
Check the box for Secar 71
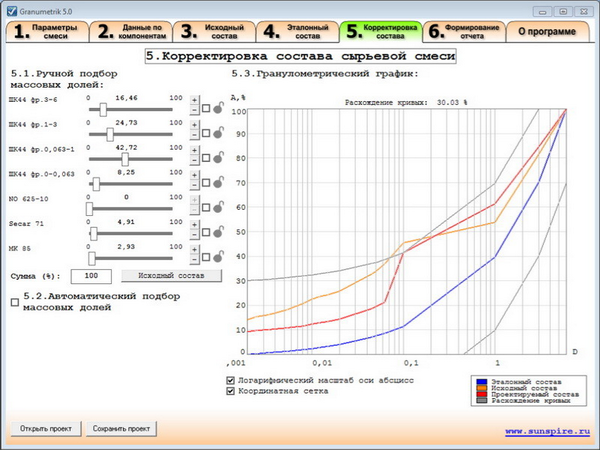[206, 232]
